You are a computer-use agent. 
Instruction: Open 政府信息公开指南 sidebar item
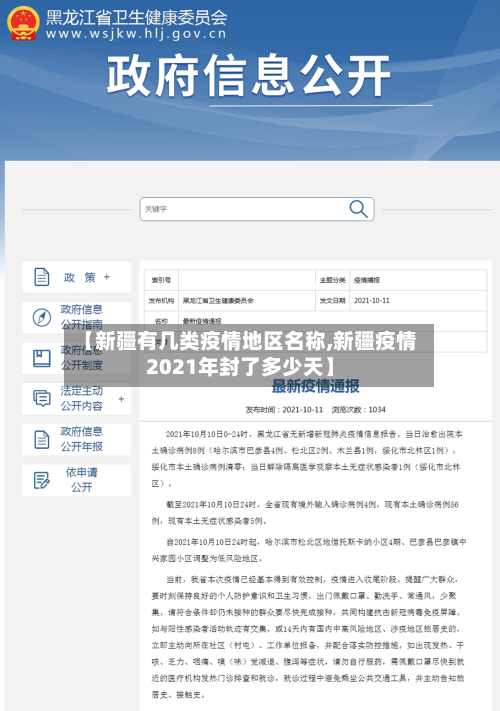coord(77,317)
